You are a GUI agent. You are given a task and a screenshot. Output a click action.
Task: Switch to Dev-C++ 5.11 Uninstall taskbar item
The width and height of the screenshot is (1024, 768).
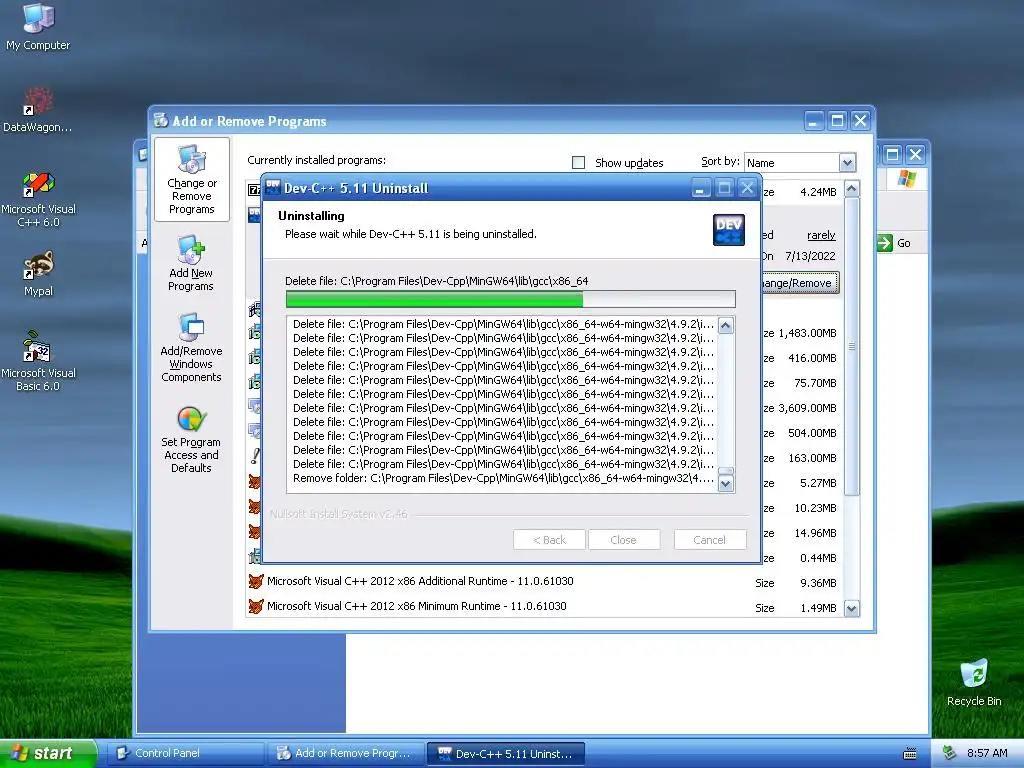(505, 753)
